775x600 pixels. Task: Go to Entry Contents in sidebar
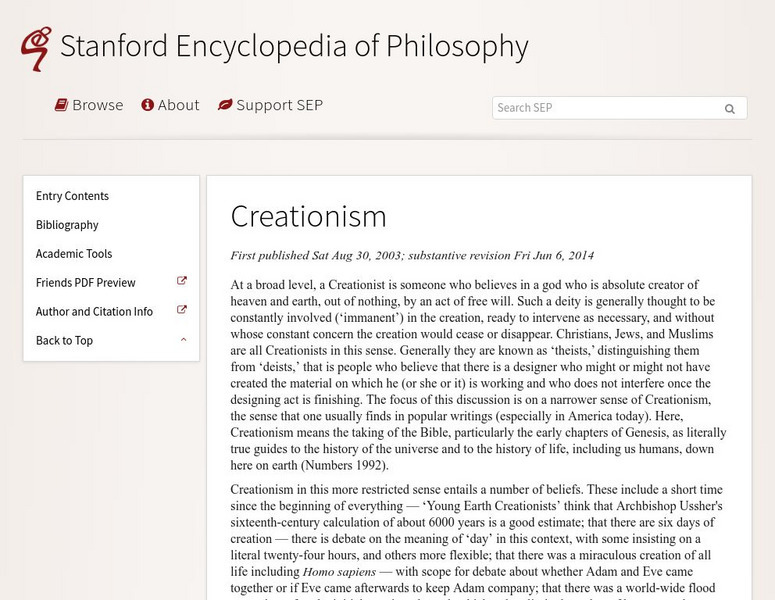[72, 196]
